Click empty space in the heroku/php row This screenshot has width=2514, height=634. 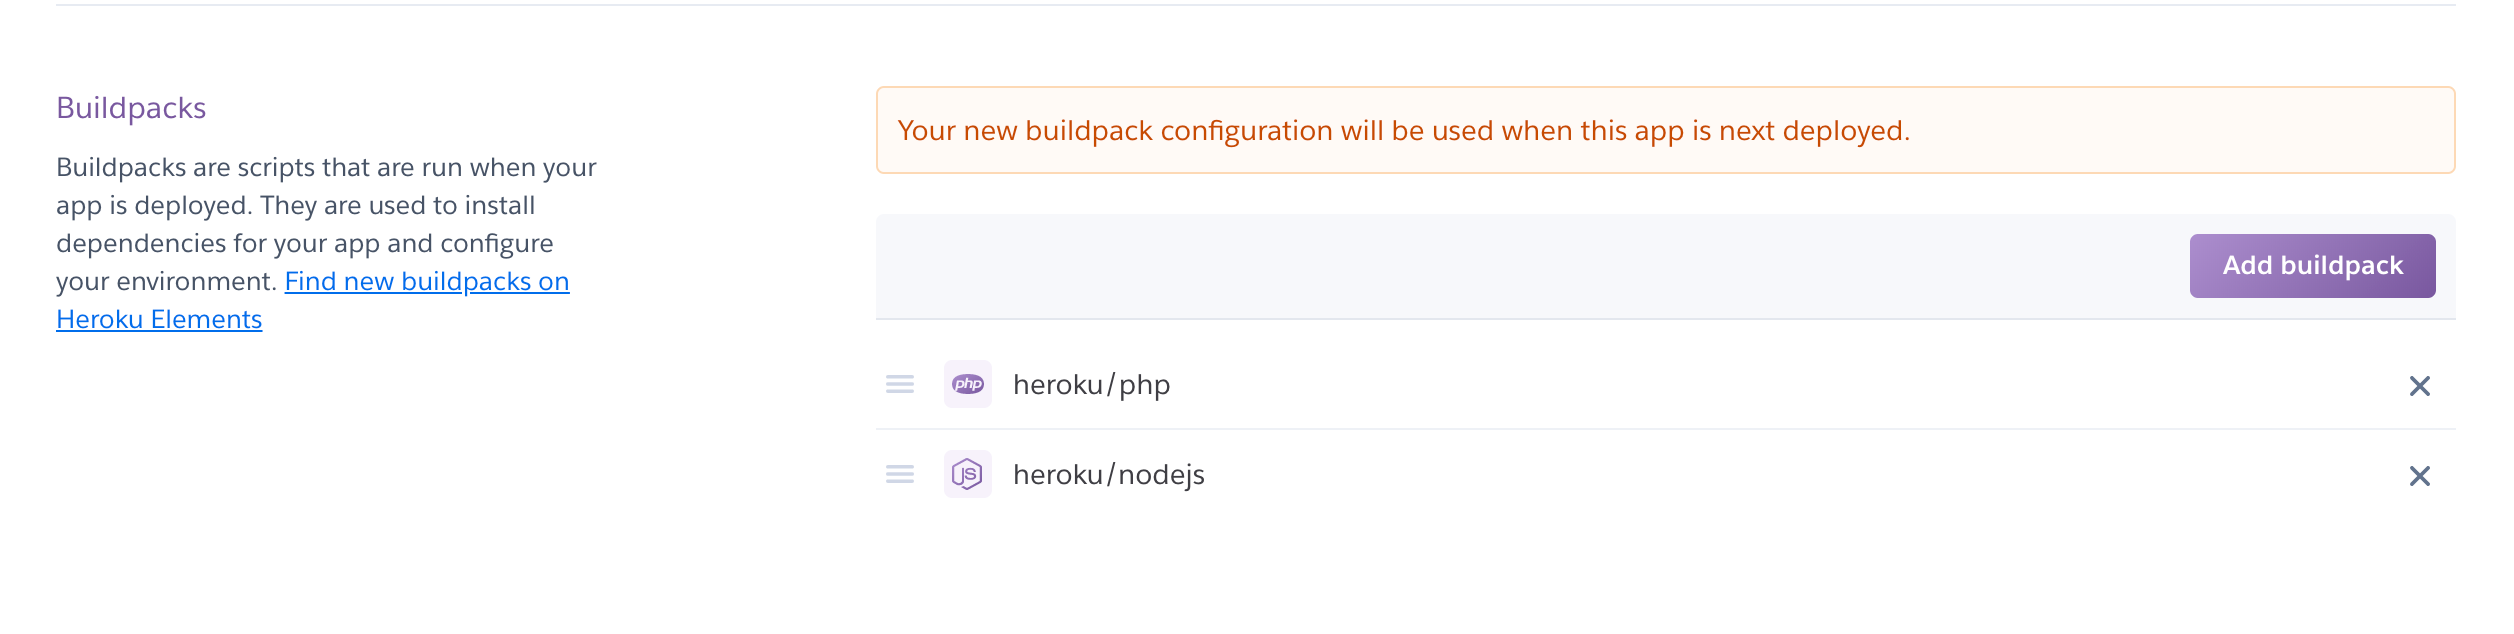point(1750,386)
